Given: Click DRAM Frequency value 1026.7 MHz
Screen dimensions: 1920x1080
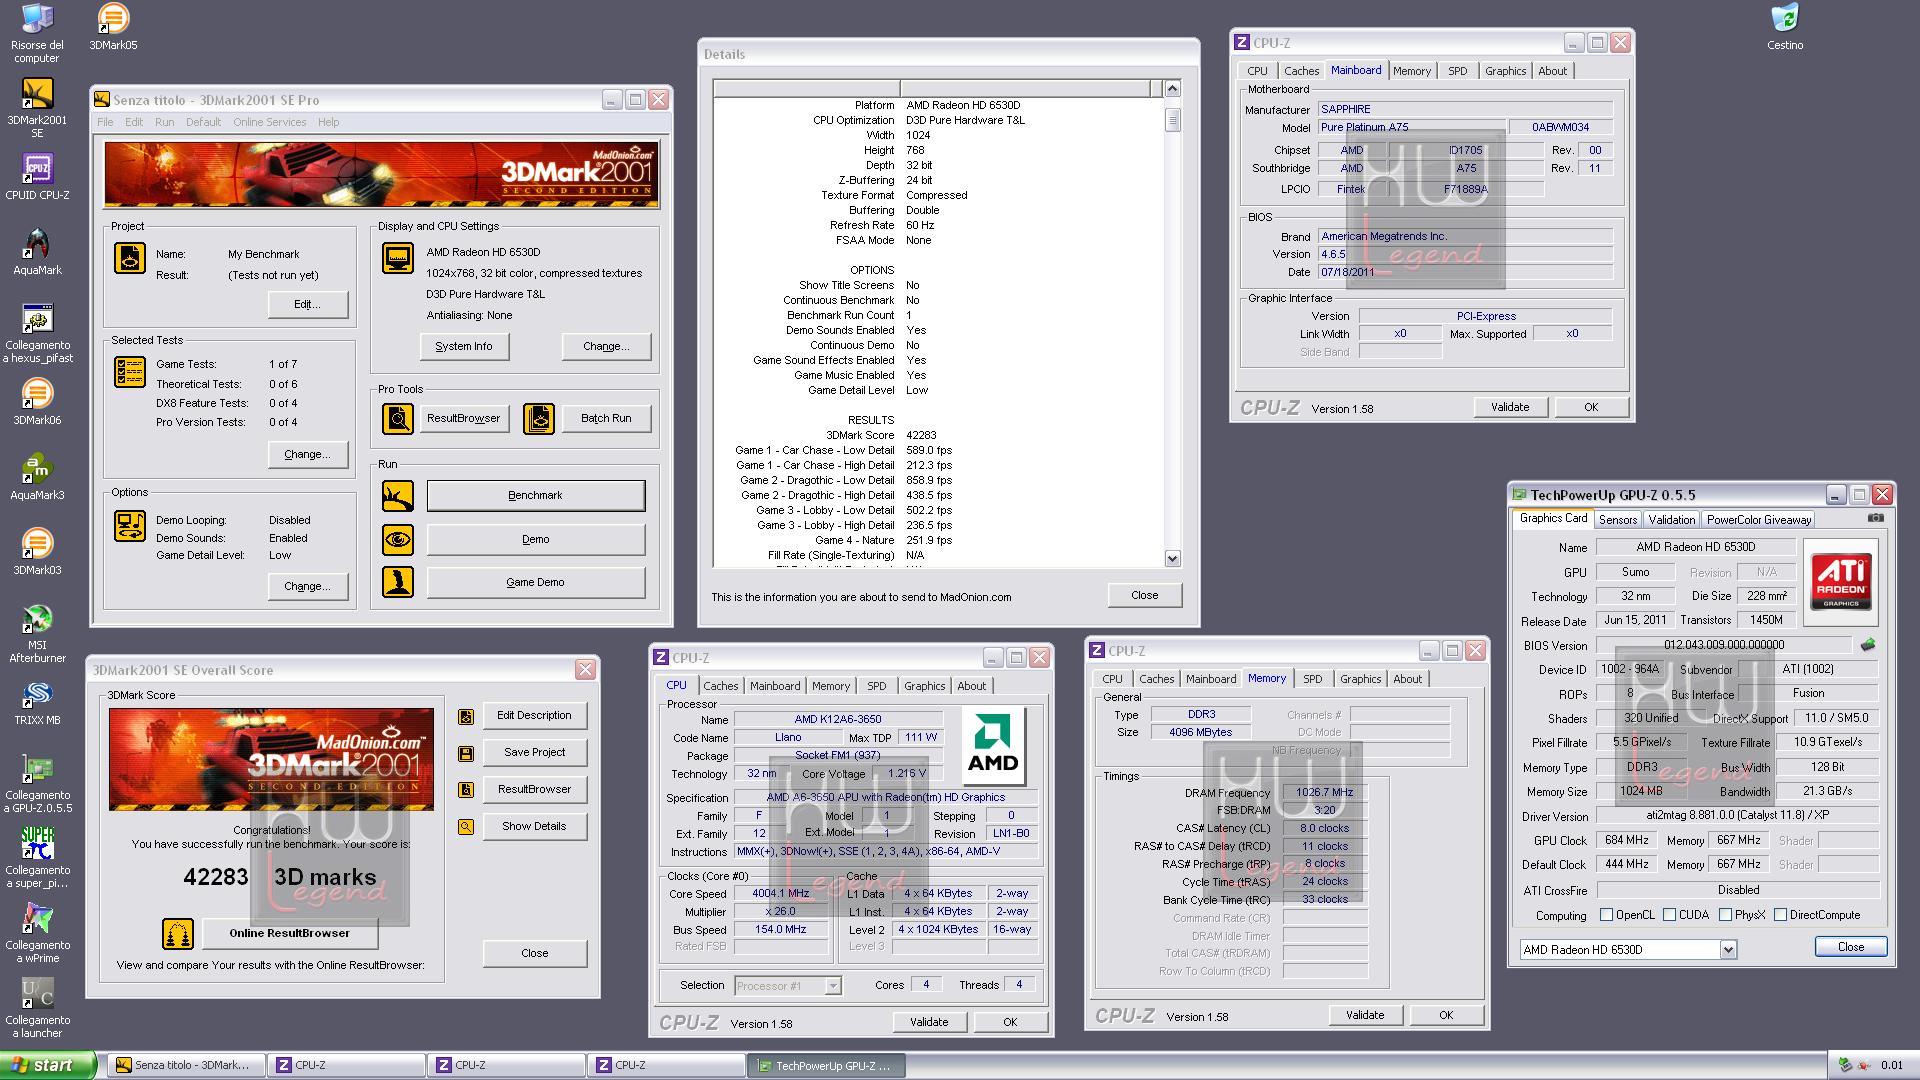Looking at the screenshot, I should [x=1324, y=793].
